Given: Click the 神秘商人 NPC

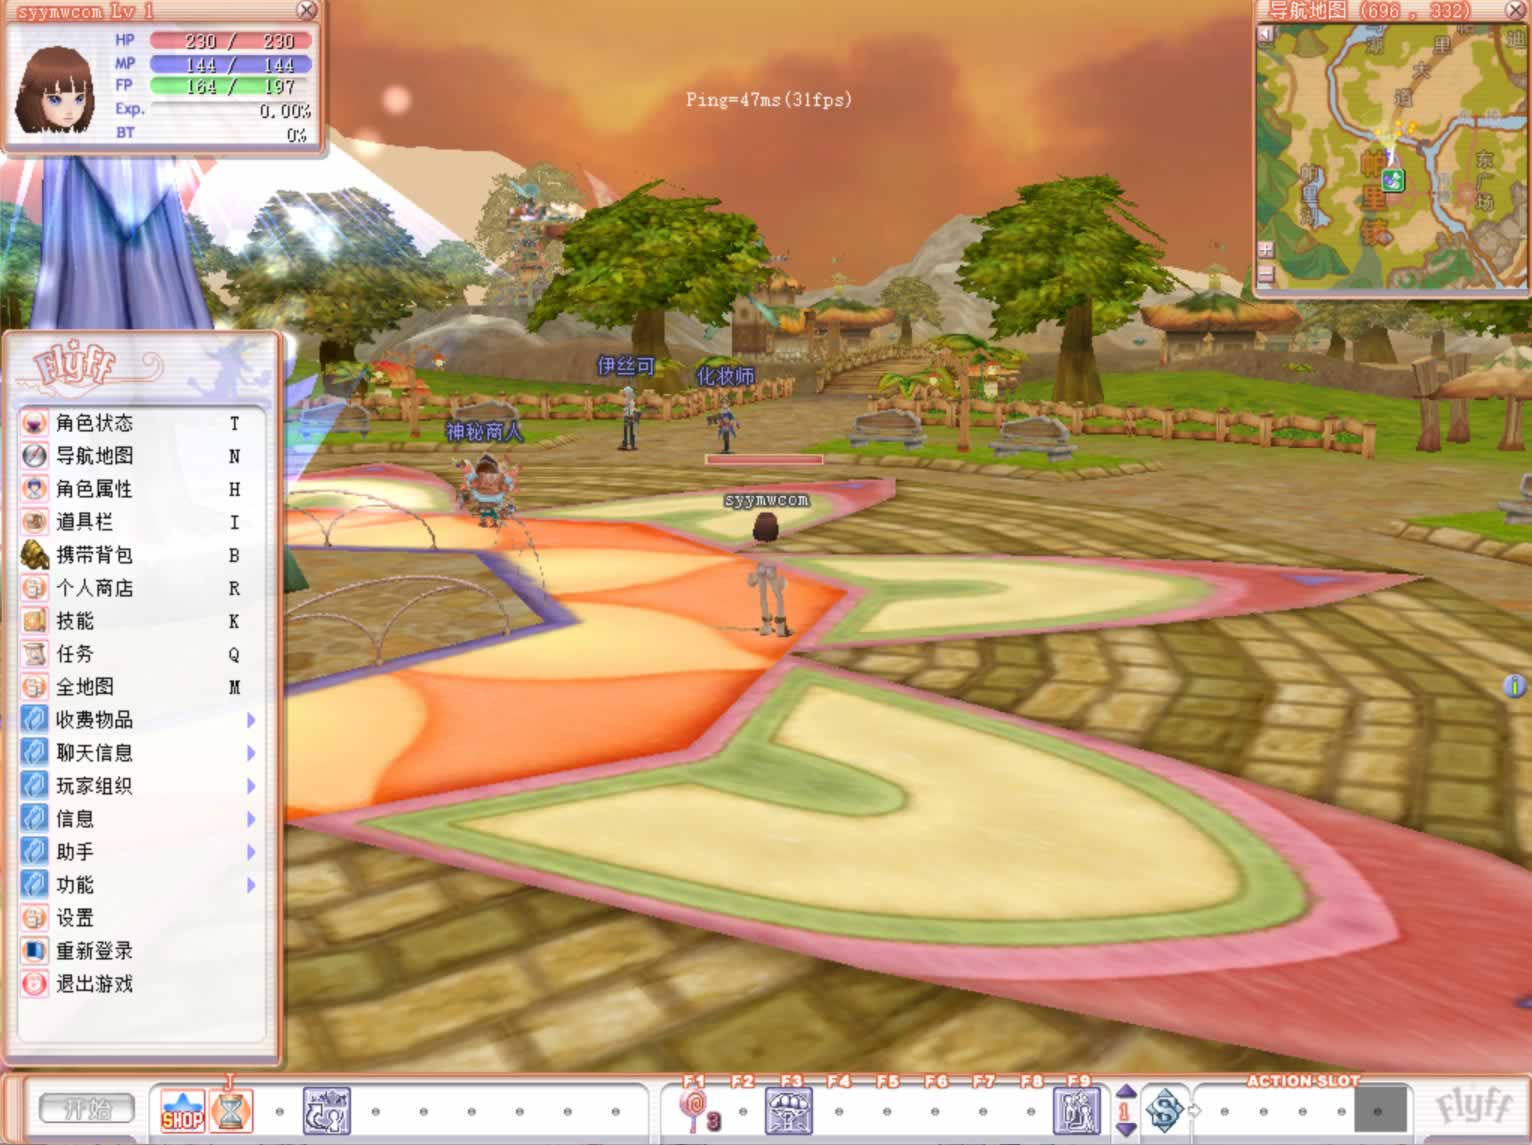Looking at the screenshot, I should coord(487,490).
